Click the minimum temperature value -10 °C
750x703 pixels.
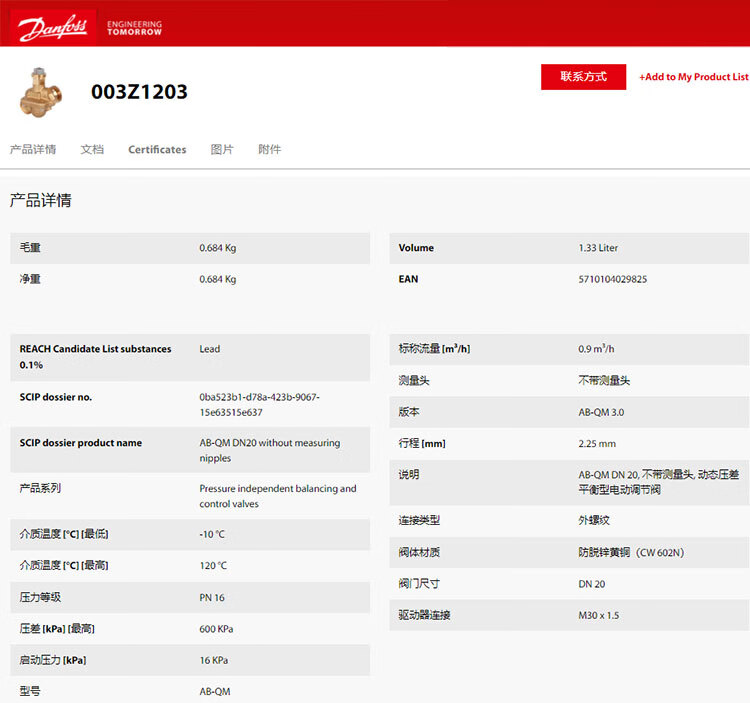212,534
